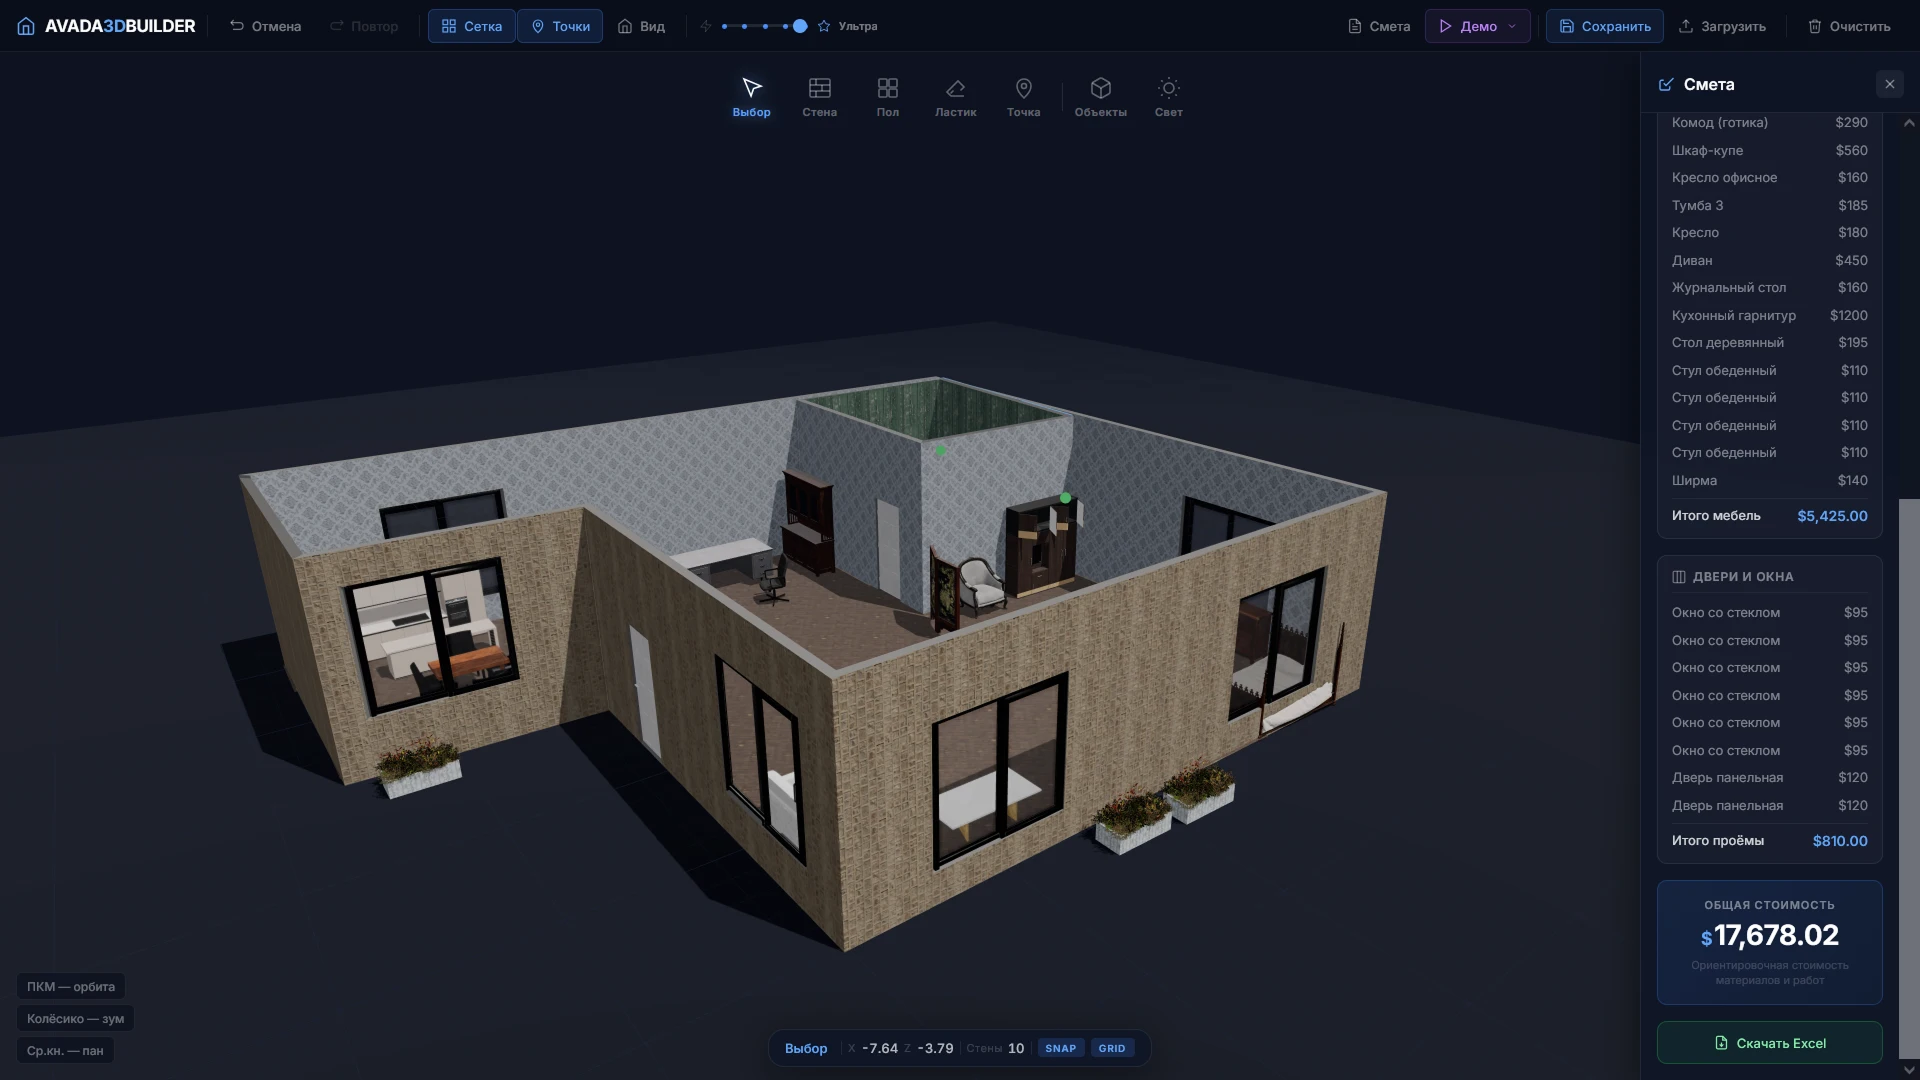Click the Очистить clear scene icon
Image resolution: width=1920 pixels, height=1080 pixels.
pos(1814,26)
